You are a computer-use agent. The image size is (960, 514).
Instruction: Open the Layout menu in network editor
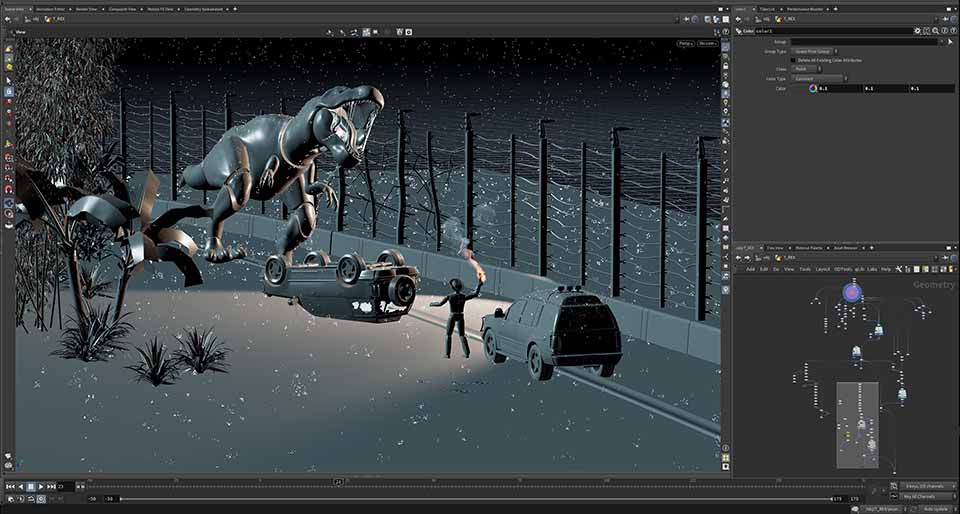click(x=822, y=269)
